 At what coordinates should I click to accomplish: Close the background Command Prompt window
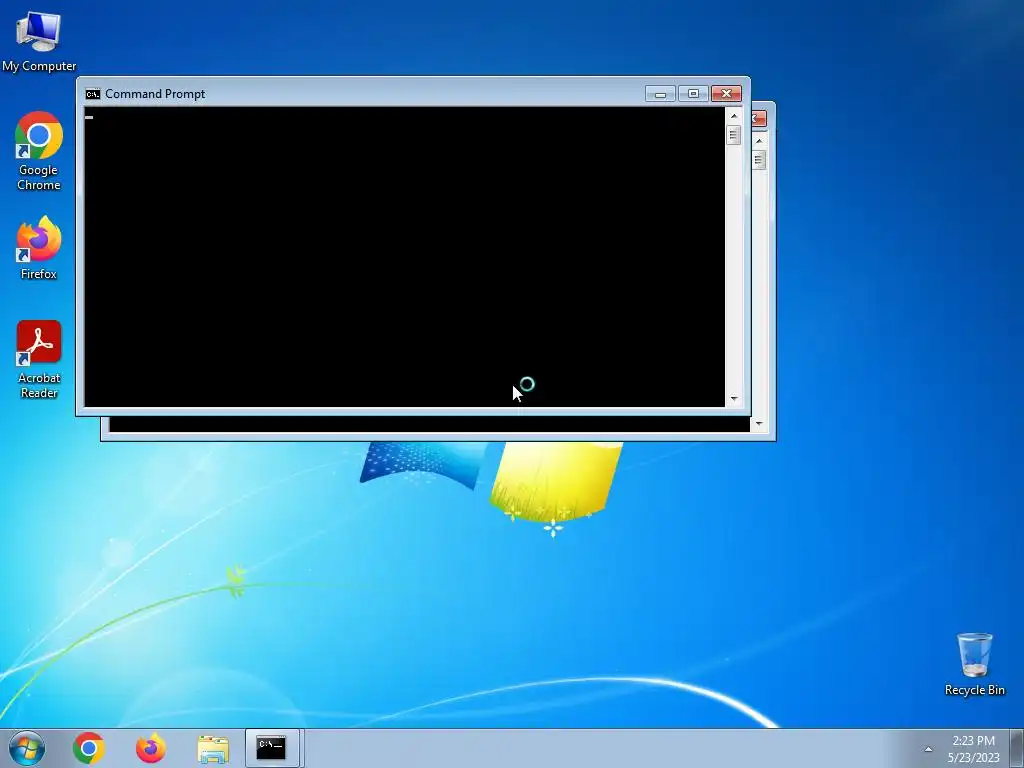coord(759,118)
